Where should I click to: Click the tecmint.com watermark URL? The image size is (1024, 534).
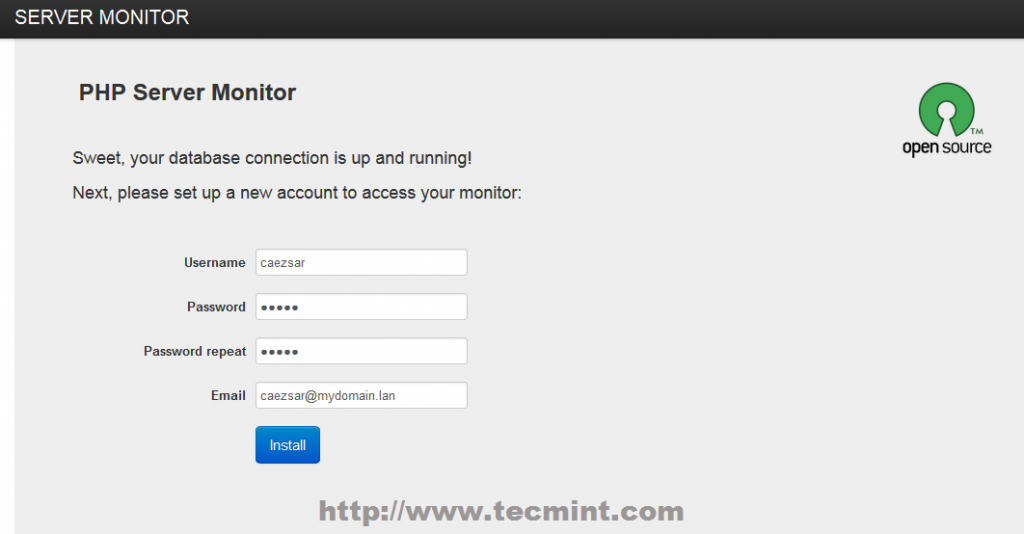(501, 512)
